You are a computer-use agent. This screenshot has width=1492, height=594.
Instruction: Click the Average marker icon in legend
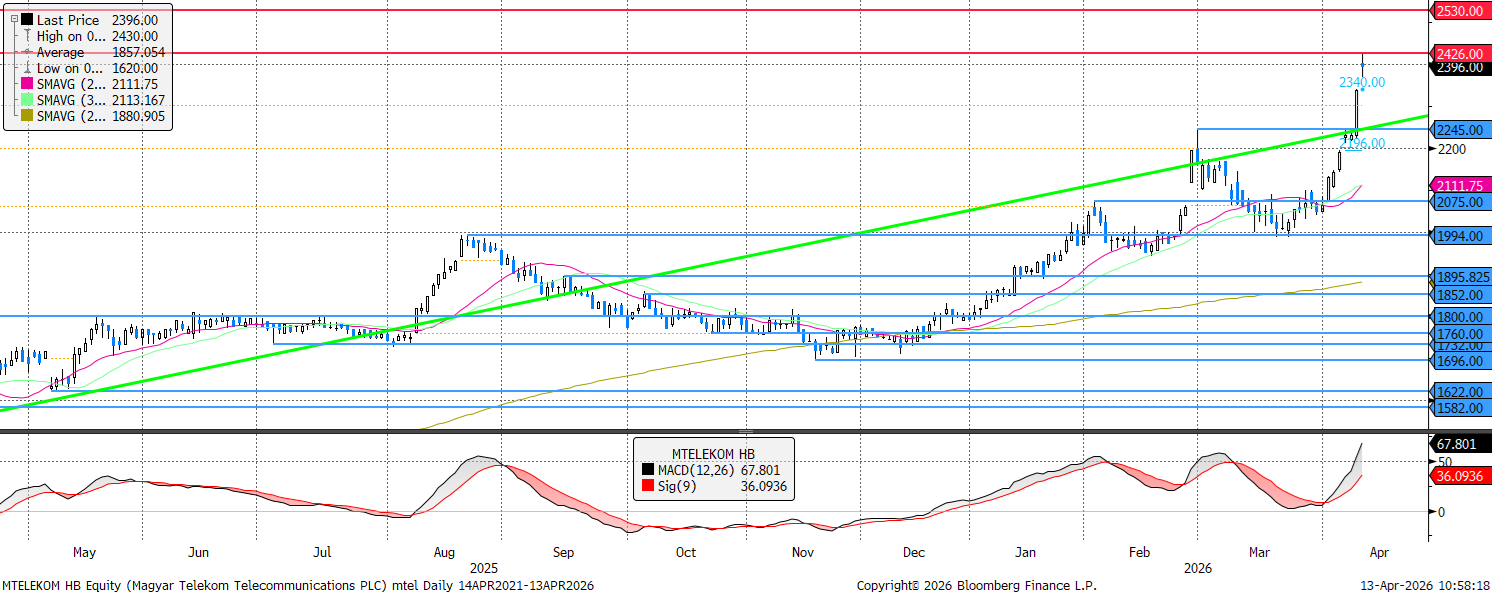(25, 52)
